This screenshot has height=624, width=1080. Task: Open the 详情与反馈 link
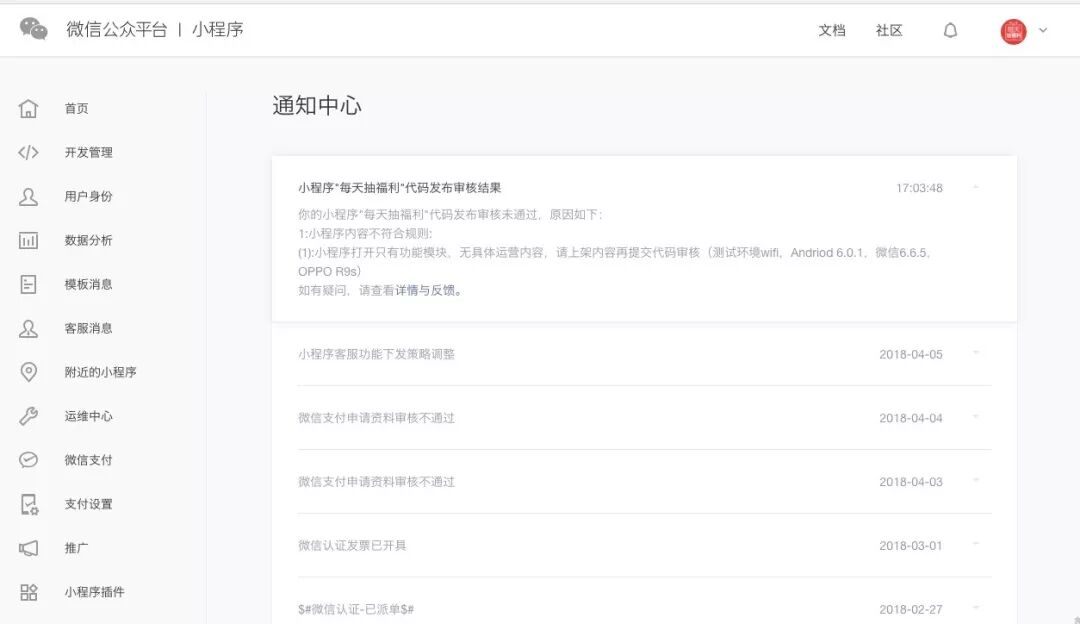pos(425,291)
